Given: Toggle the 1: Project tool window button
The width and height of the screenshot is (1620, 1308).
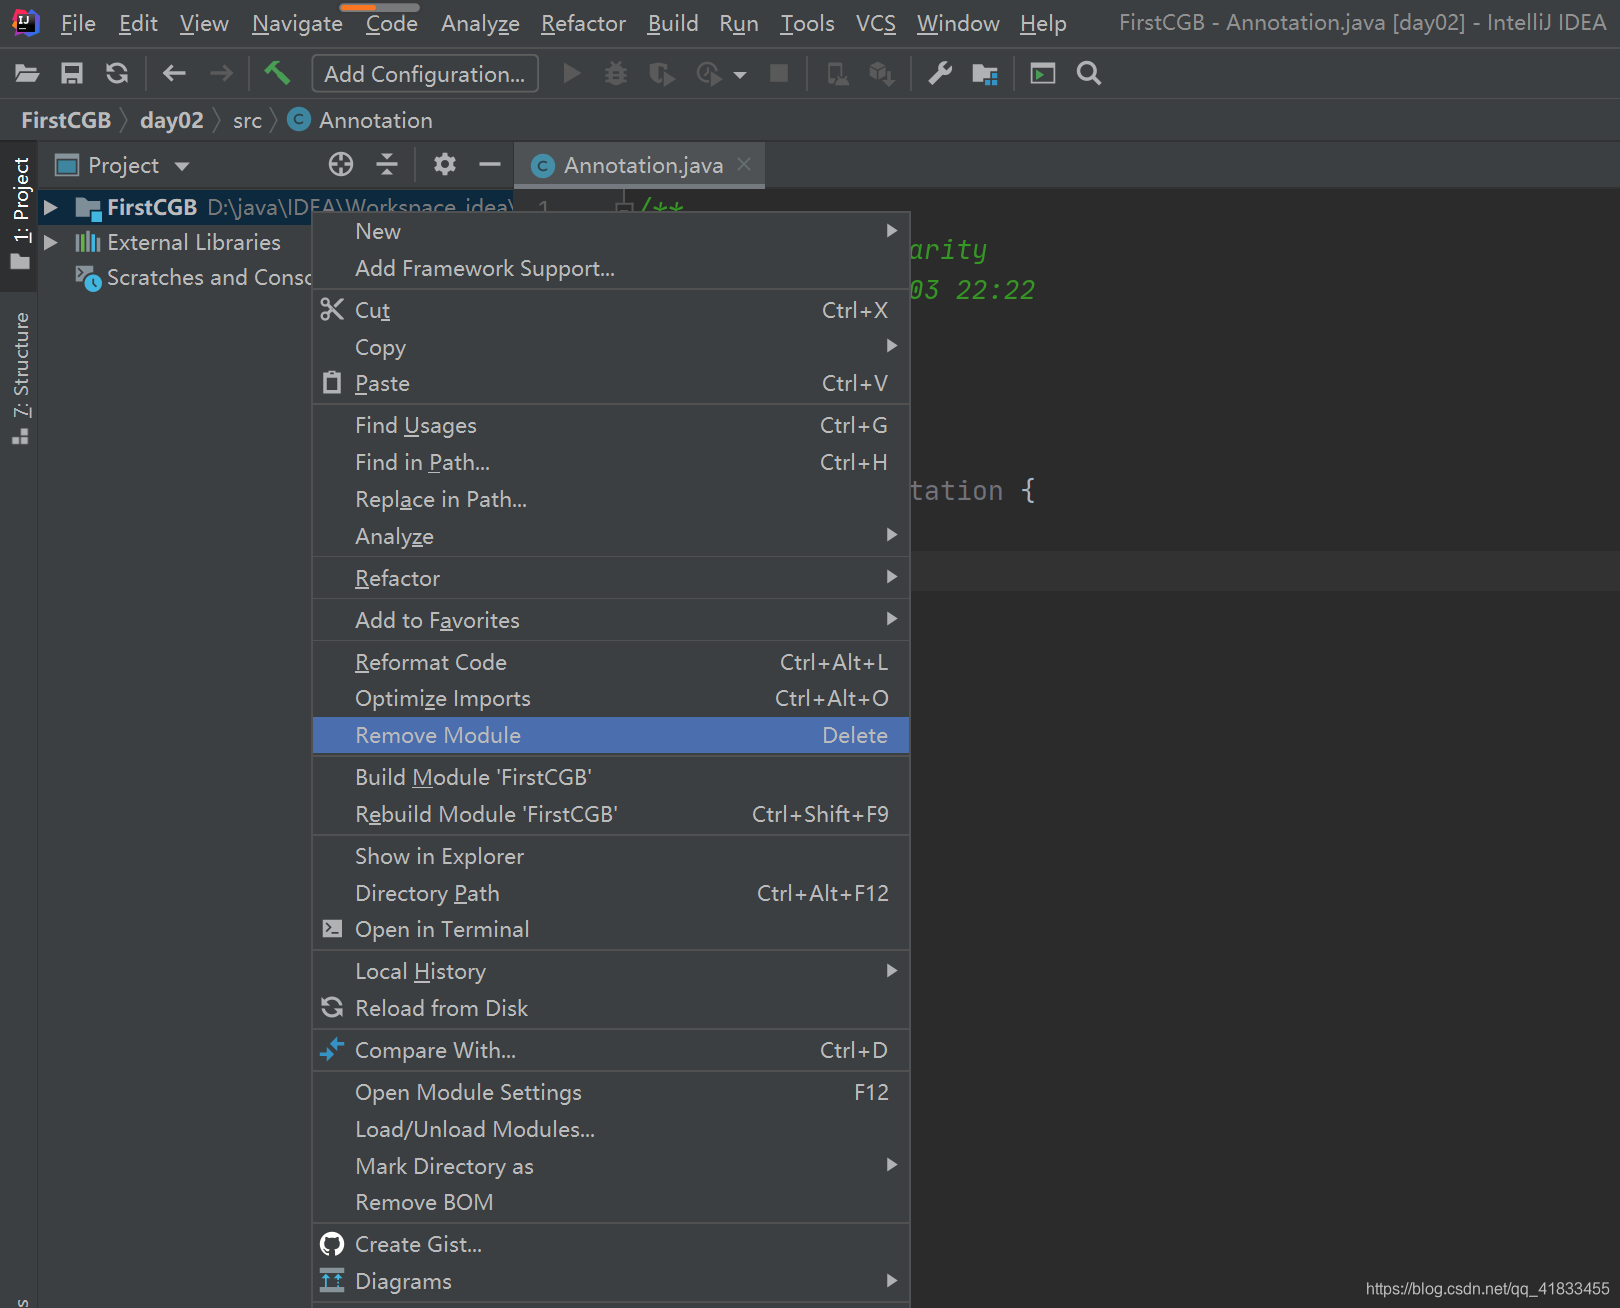Looking at the screenshot, I should pos(21,213).
